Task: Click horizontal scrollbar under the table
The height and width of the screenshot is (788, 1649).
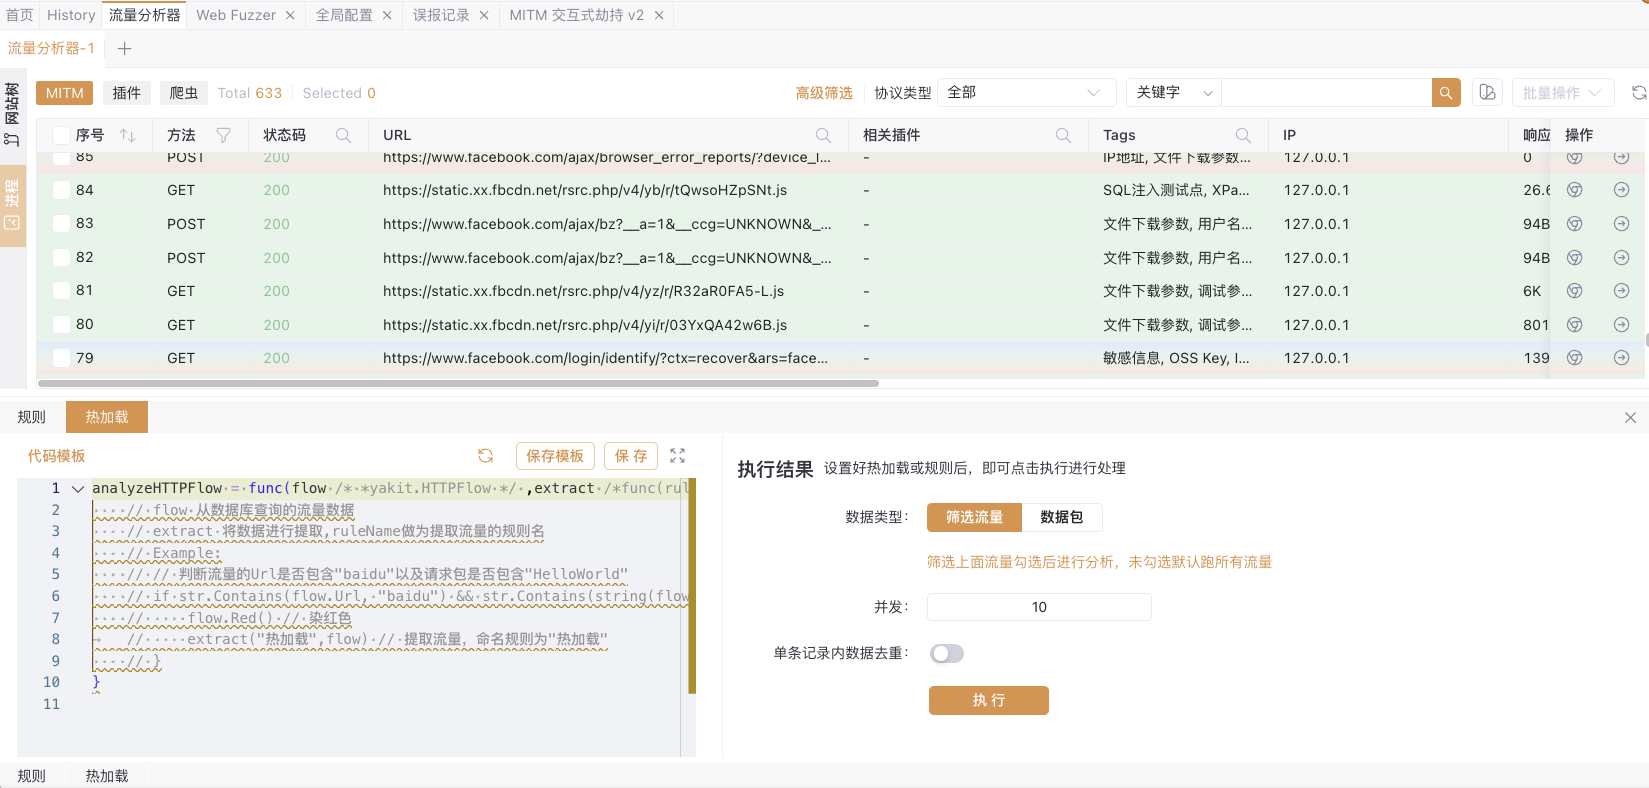Action: click(x=458, y=383)
